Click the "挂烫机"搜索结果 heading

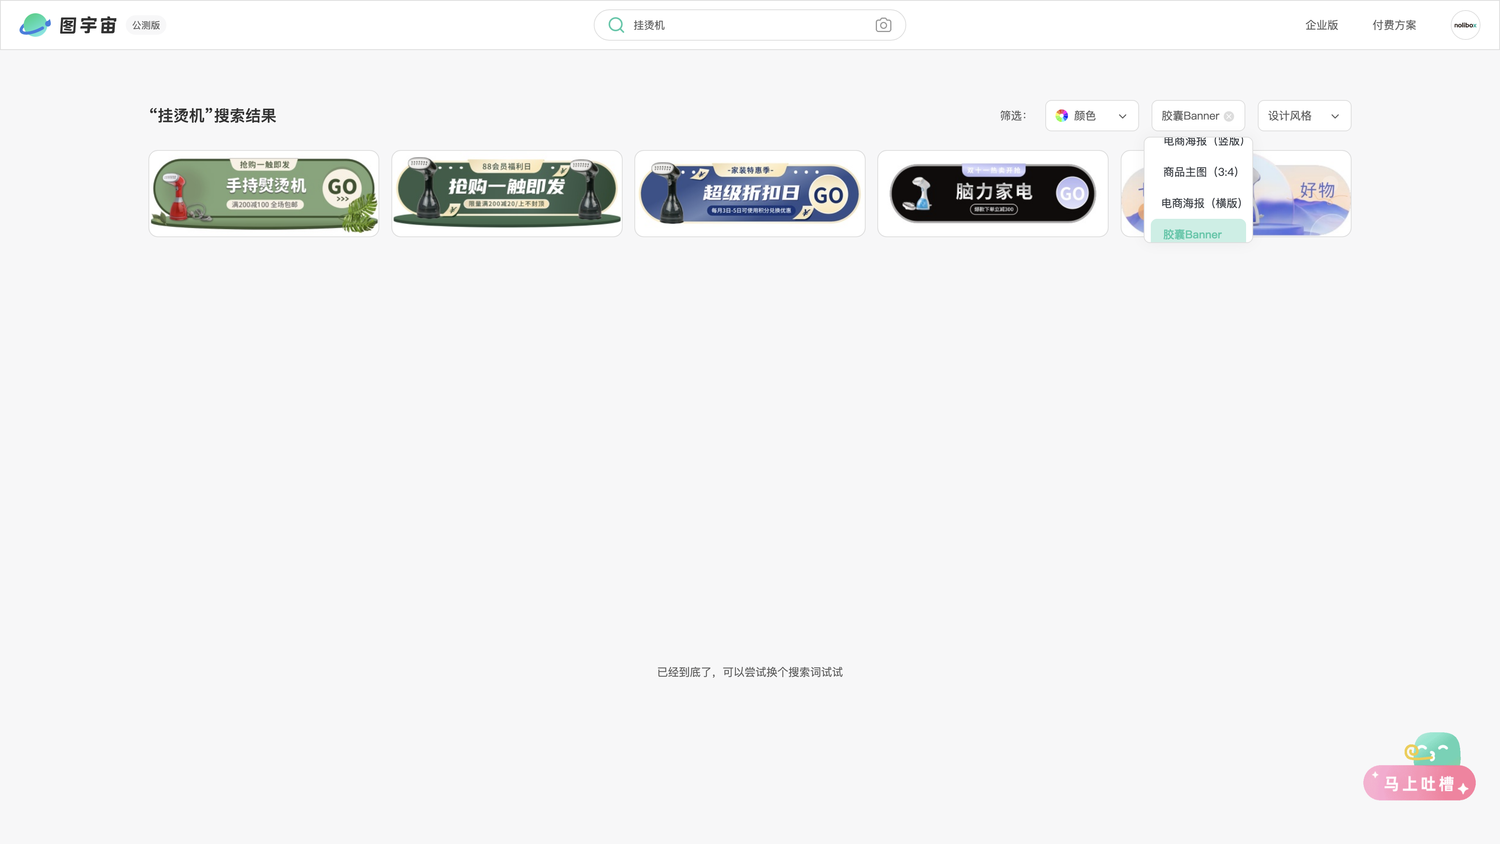click(x=213, y=116)
